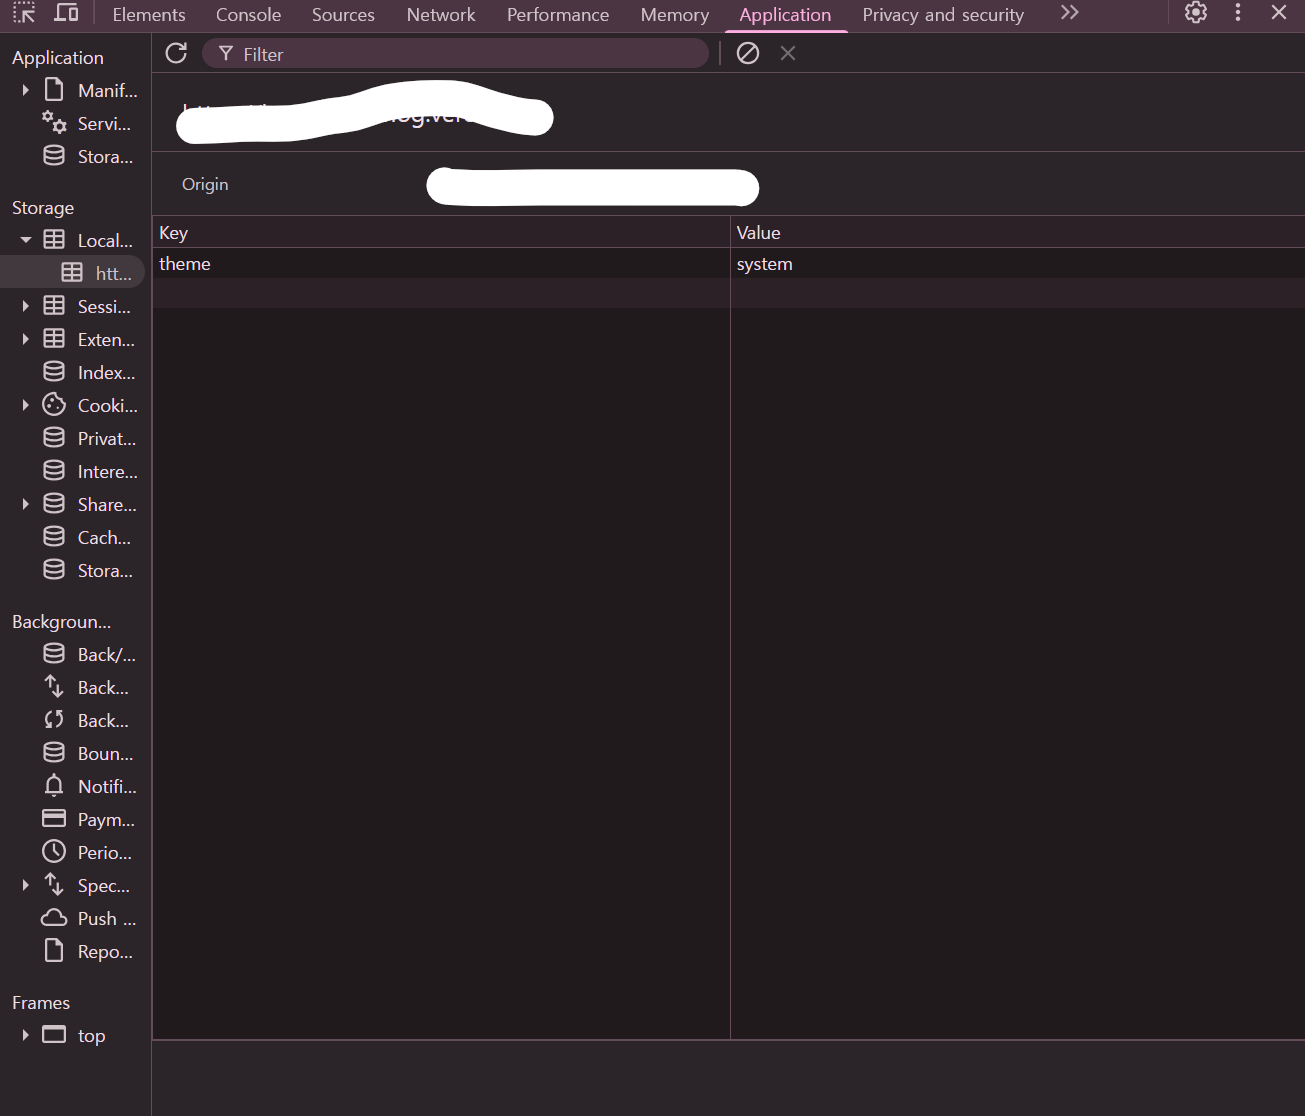Select the top frame icon
The height and width of the screenshot is (1116, 1305).
(x=54, y=1035)
